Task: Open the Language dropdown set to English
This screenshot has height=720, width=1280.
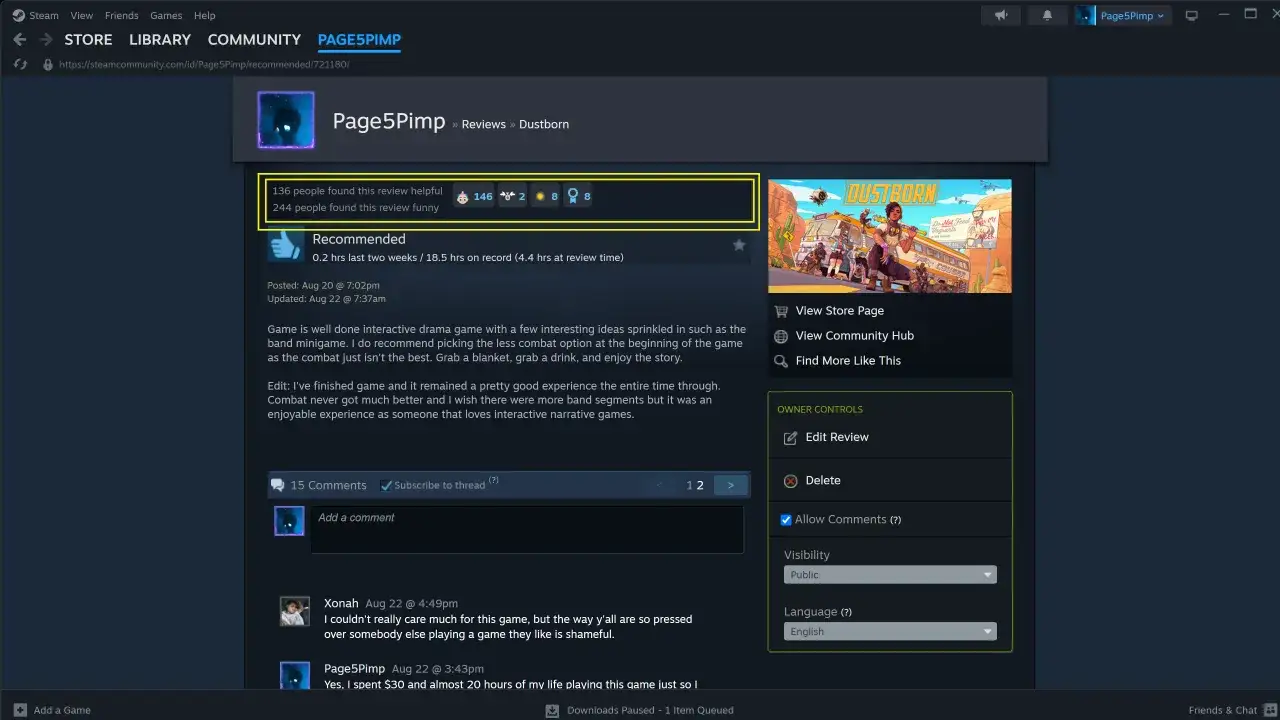Action: click(889, 631)
